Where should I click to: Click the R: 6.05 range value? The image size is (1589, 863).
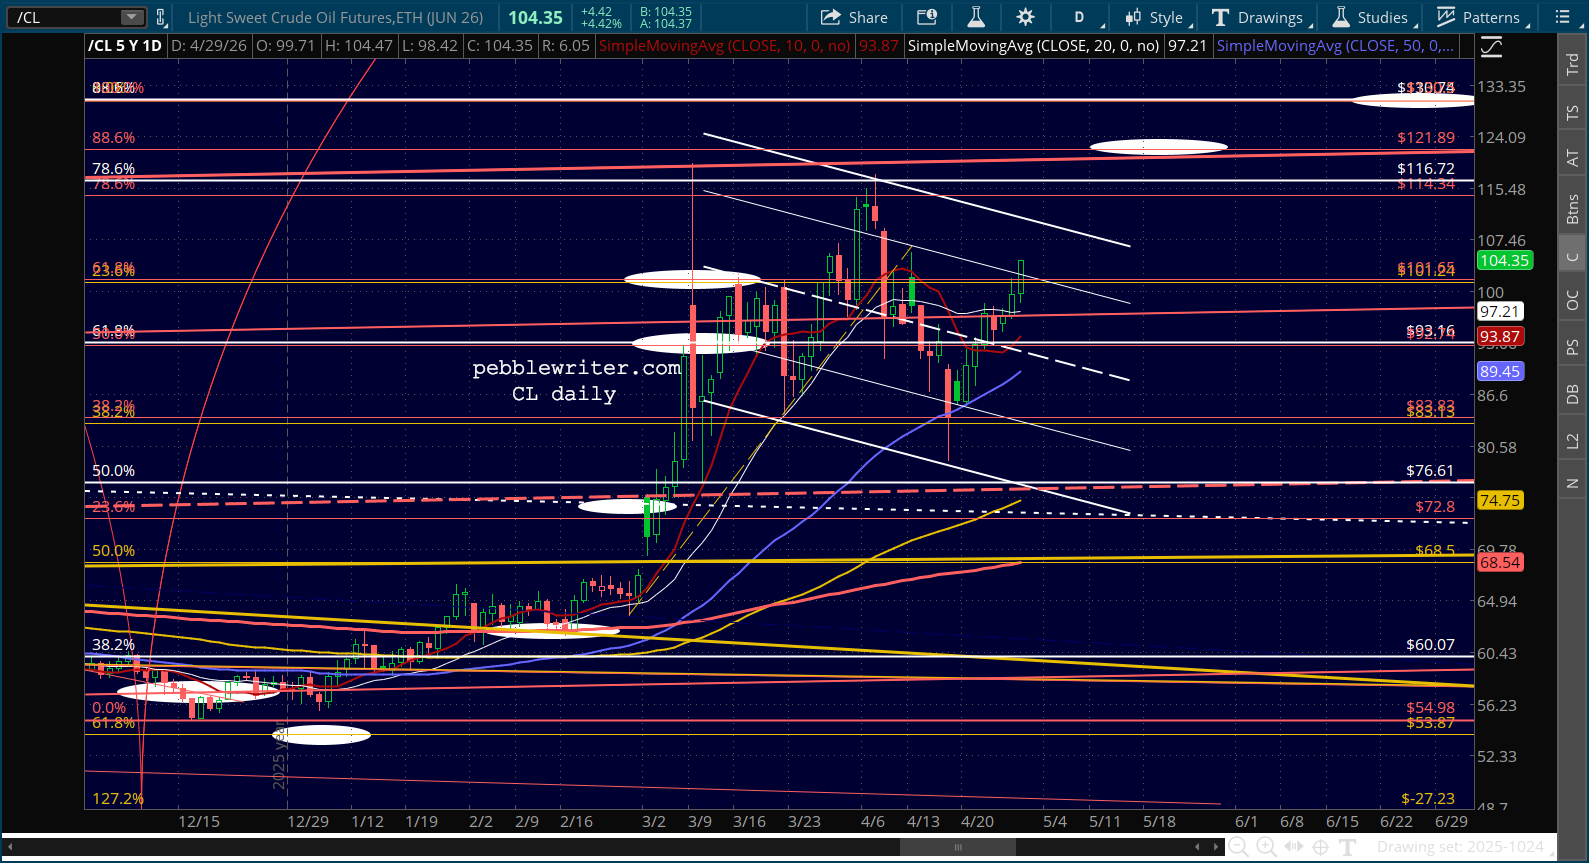(565, 46)
